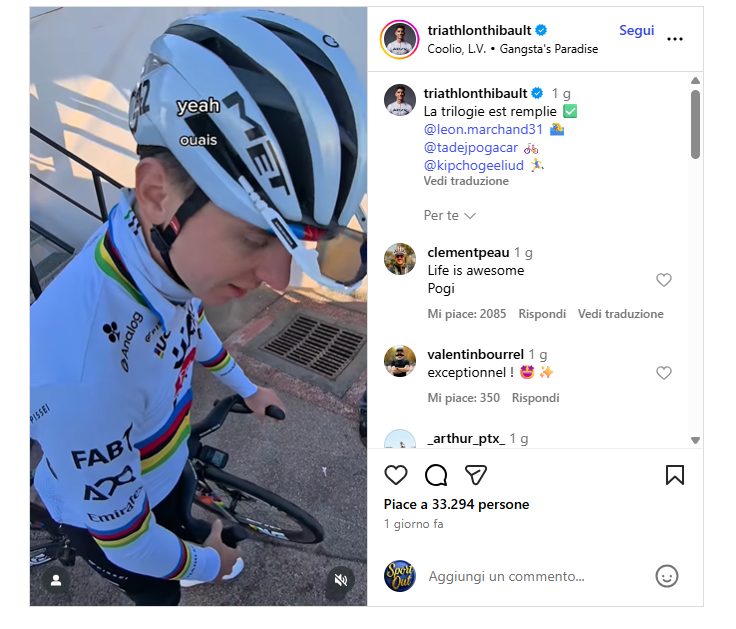This screenshot has width=736, height=629.
Task: Click 'Segui' to follow triathlonthibault
Action: 636,31
